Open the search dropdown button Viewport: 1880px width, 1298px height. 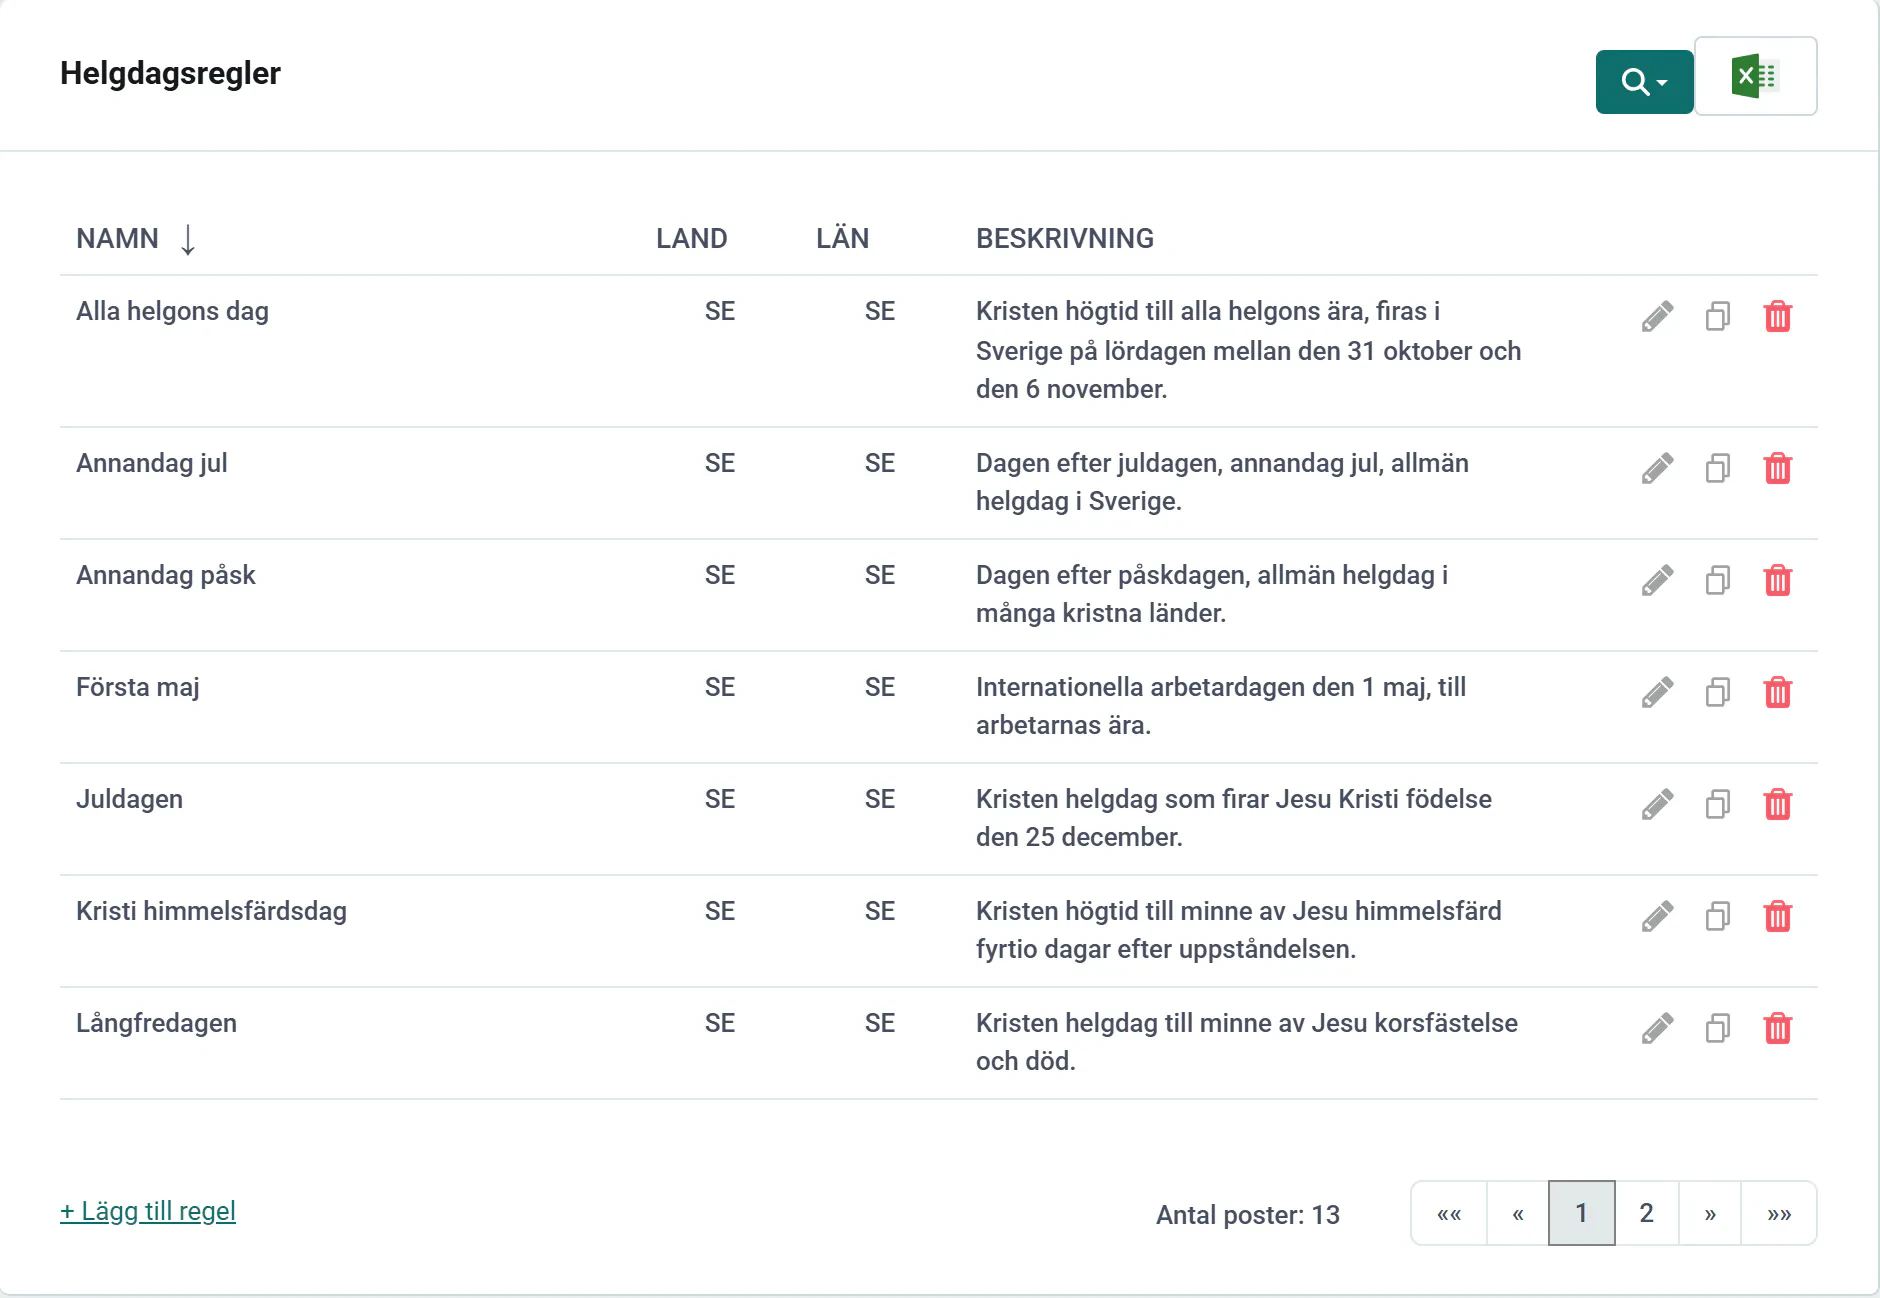pos(1644,81)
